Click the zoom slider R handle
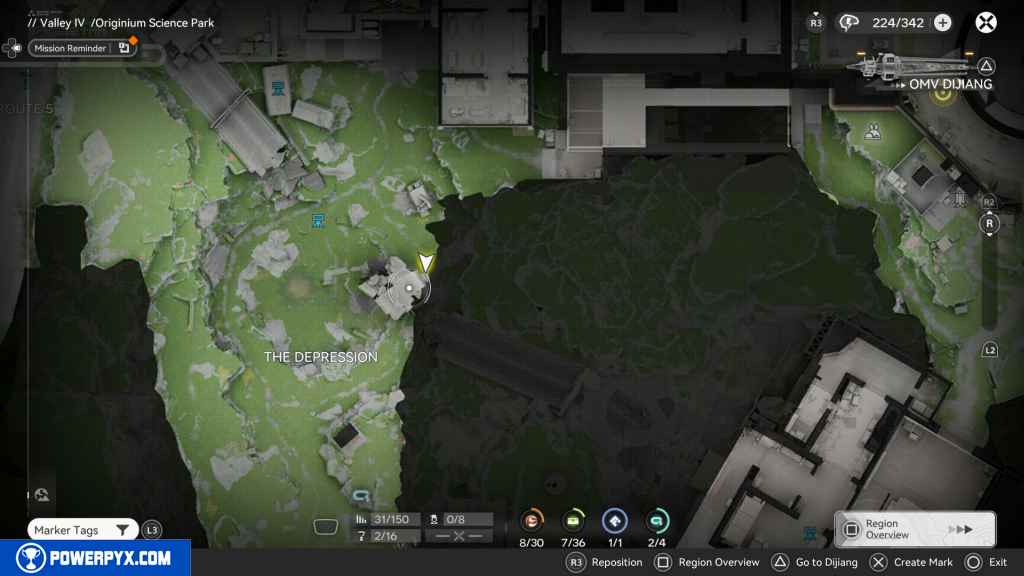This screenshot has width=1024, height=576. coord(989,224)
